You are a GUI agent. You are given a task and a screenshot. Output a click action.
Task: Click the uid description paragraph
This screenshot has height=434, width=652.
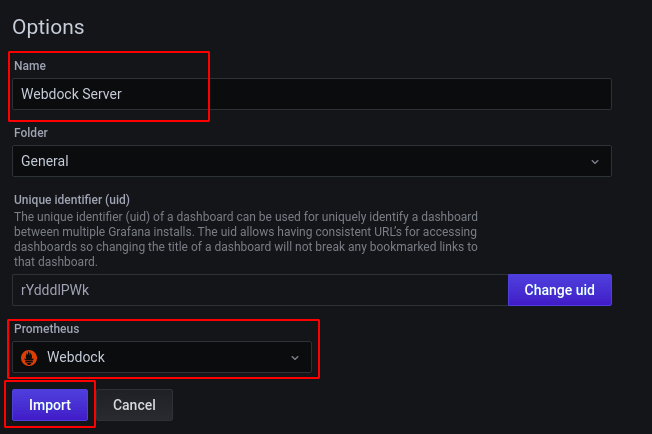pyautogui.click(x=250, y=239)
